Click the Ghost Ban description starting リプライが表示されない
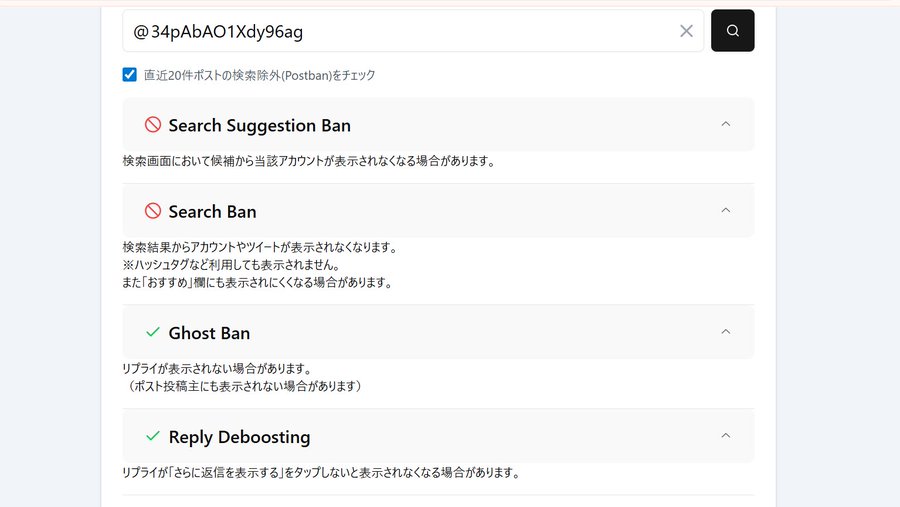 [x=217, y=368]
